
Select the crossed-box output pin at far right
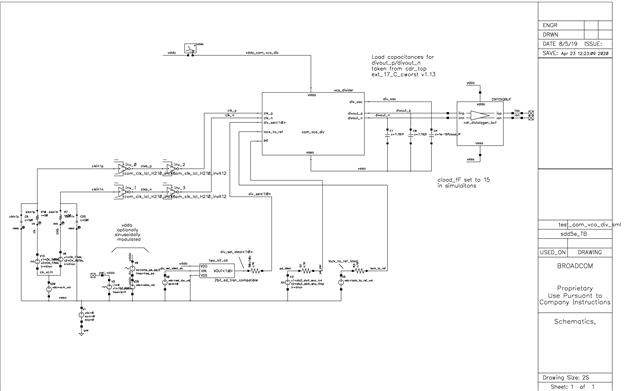[531, 116]
